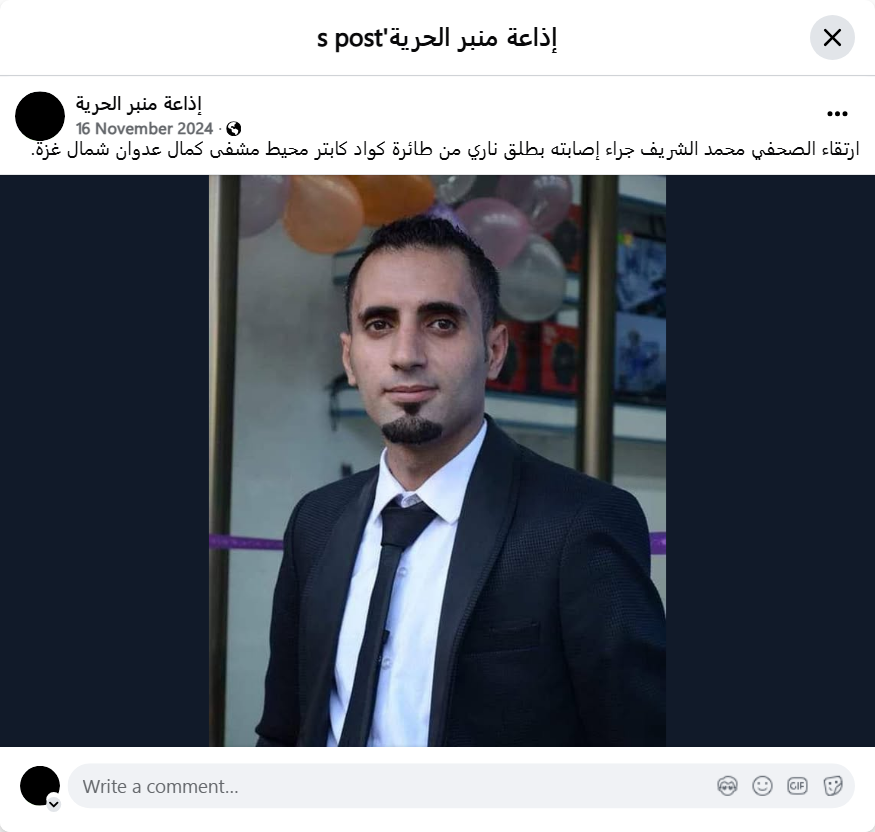Click the Arabic post caption text
The image size is (875, 832).
tap(445, 150)
